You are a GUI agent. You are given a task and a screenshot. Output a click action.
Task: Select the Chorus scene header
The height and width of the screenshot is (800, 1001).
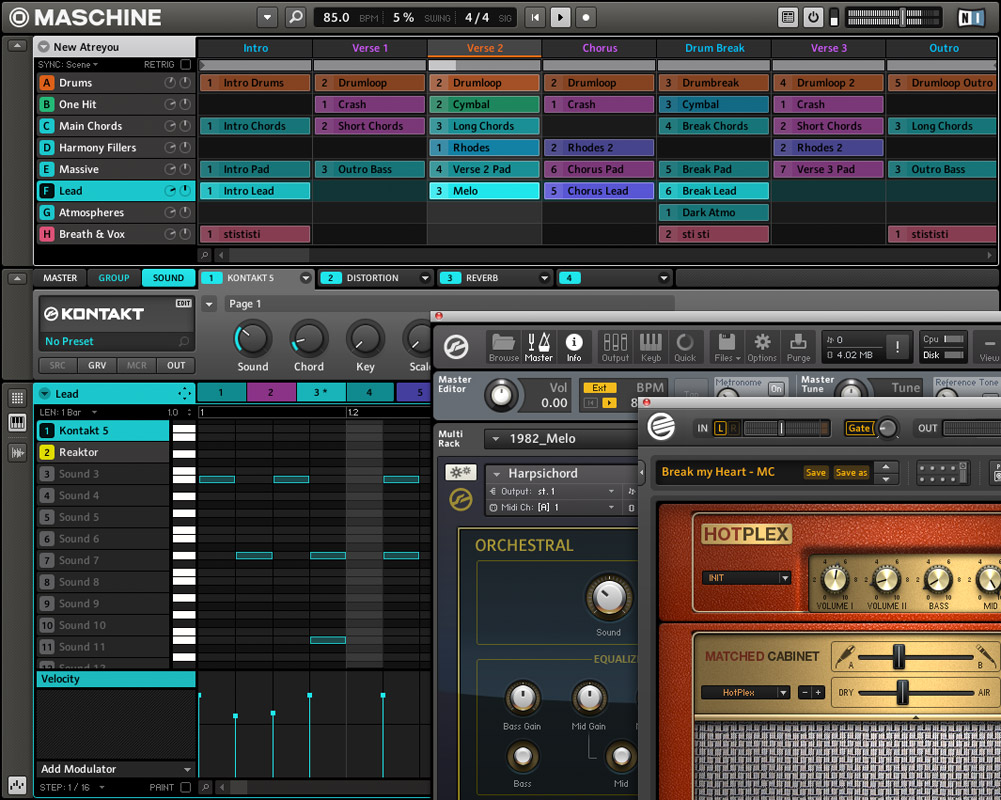[x=599, y=48]
